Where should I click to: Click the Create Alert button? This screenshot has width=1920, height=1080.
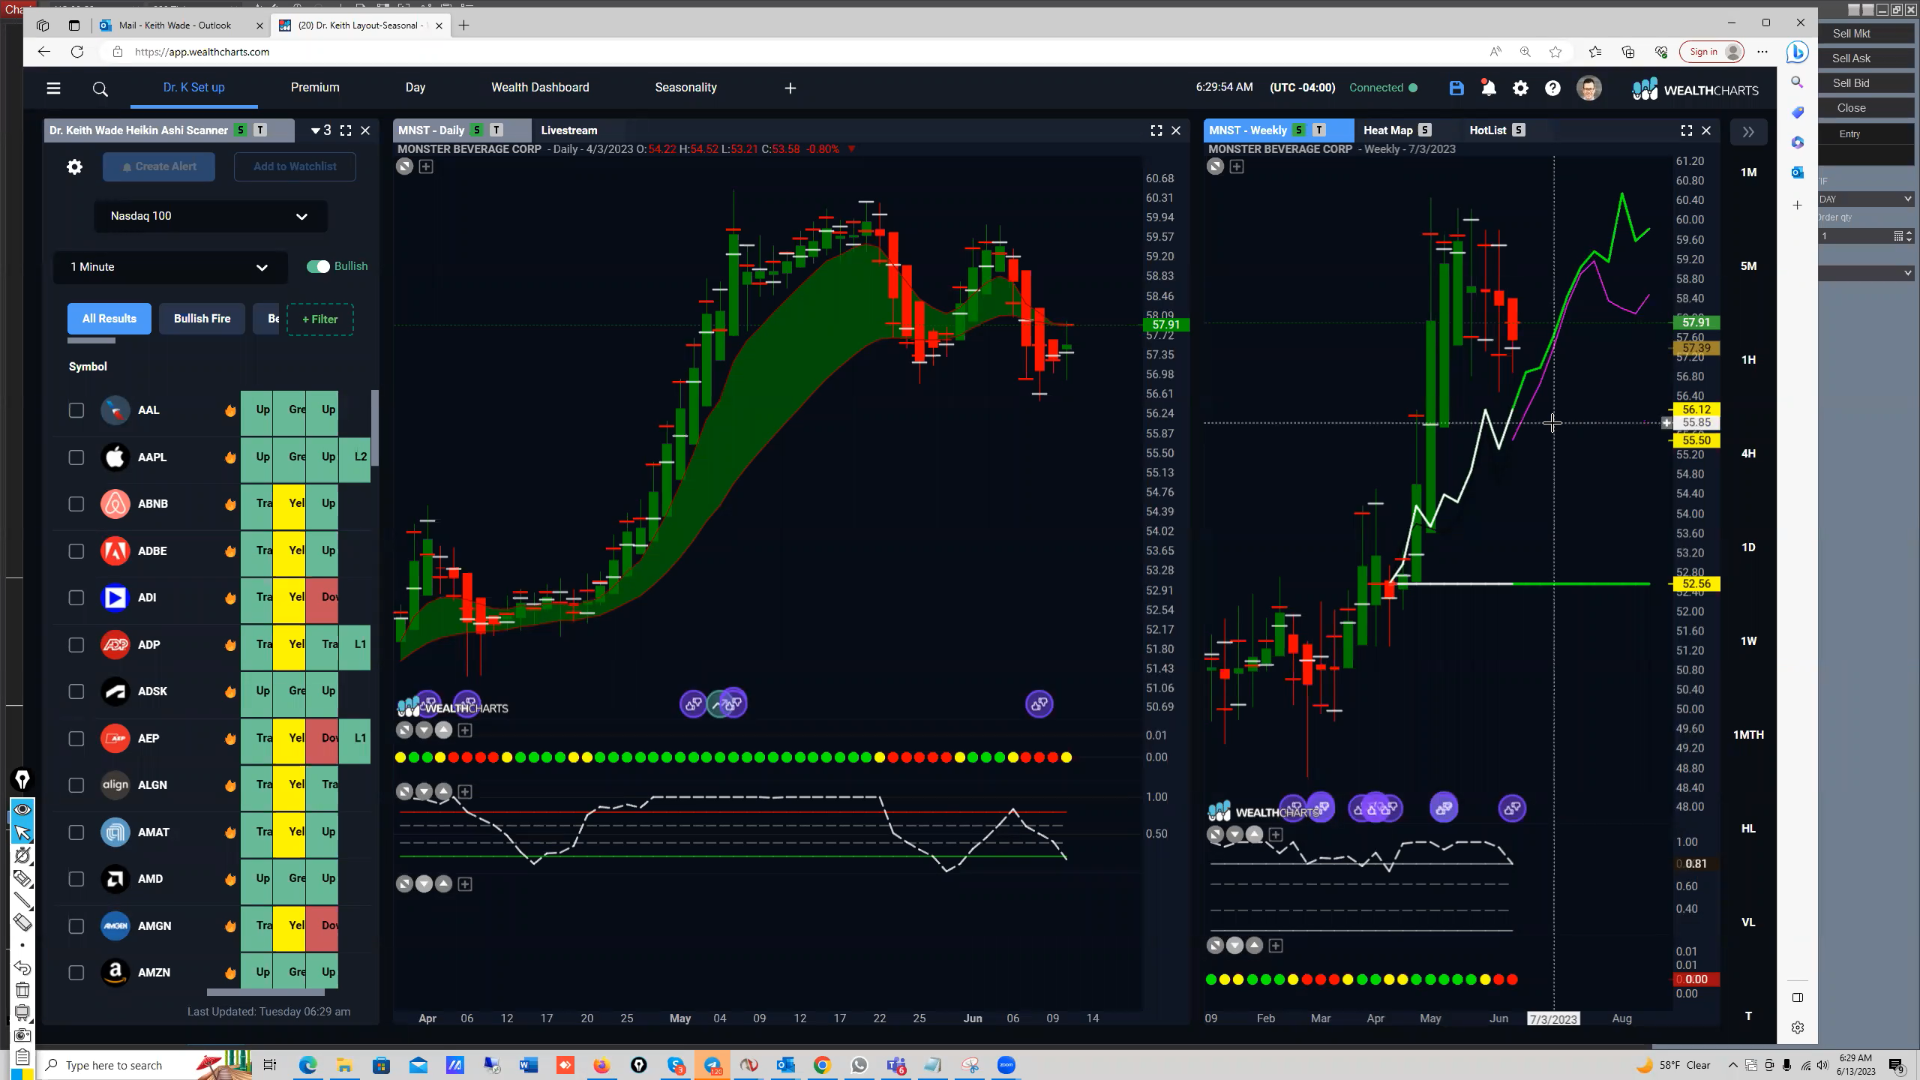tap(159, 167)
